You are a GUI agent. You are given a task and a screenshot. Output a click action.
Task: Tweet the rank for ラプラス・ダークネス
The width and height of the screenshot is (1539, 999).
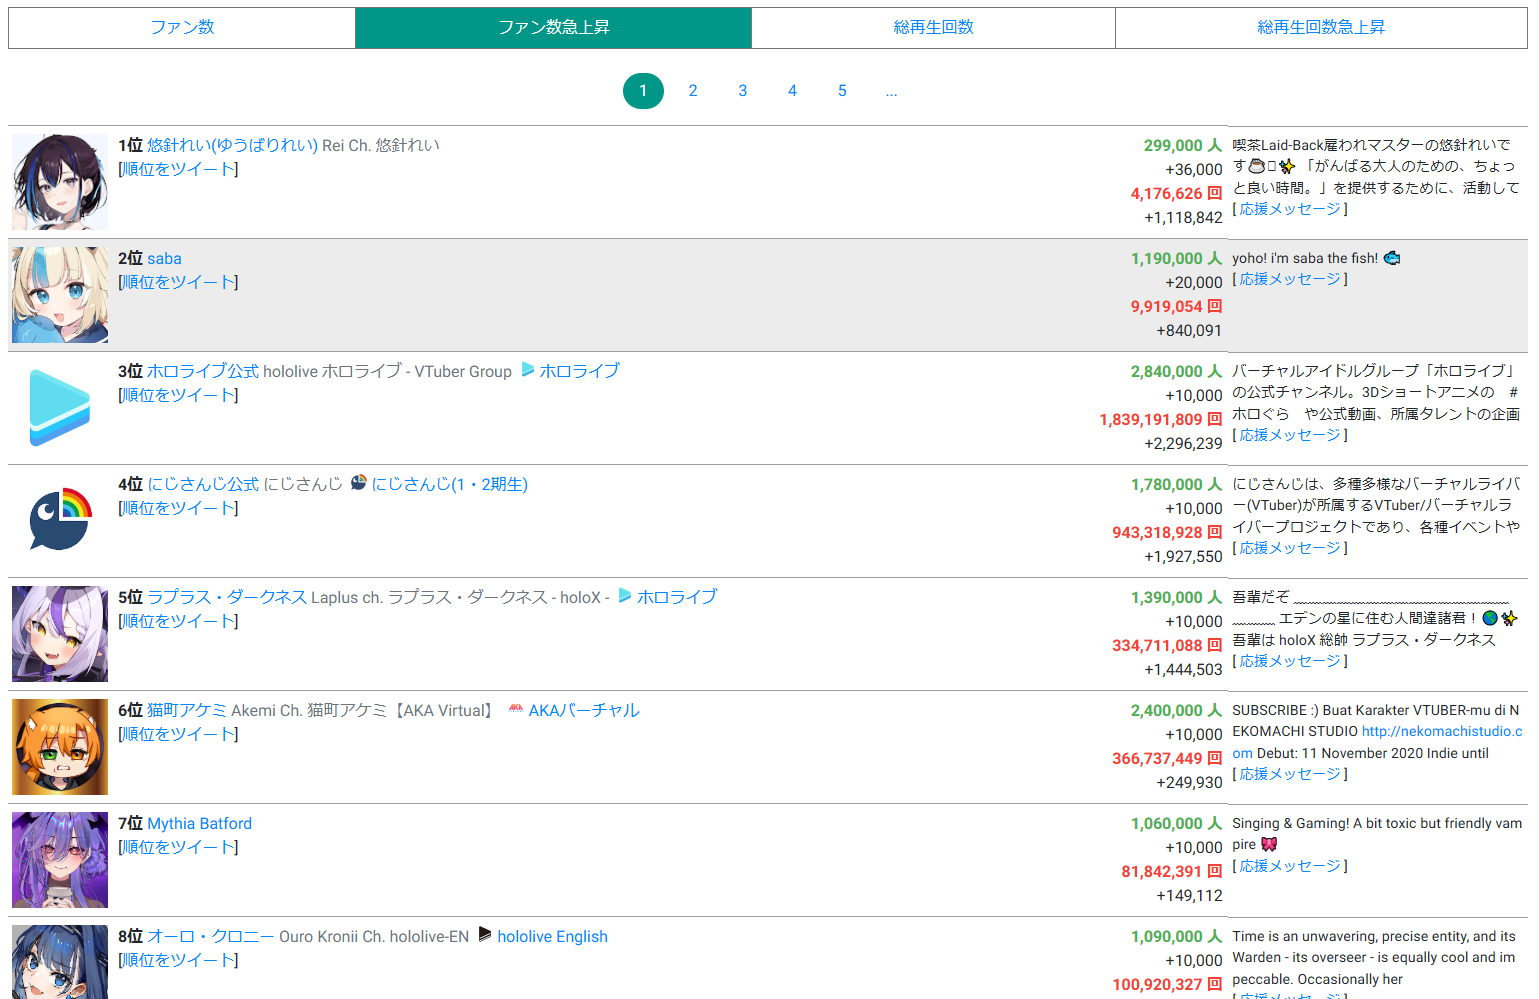(x=178, y=621)
